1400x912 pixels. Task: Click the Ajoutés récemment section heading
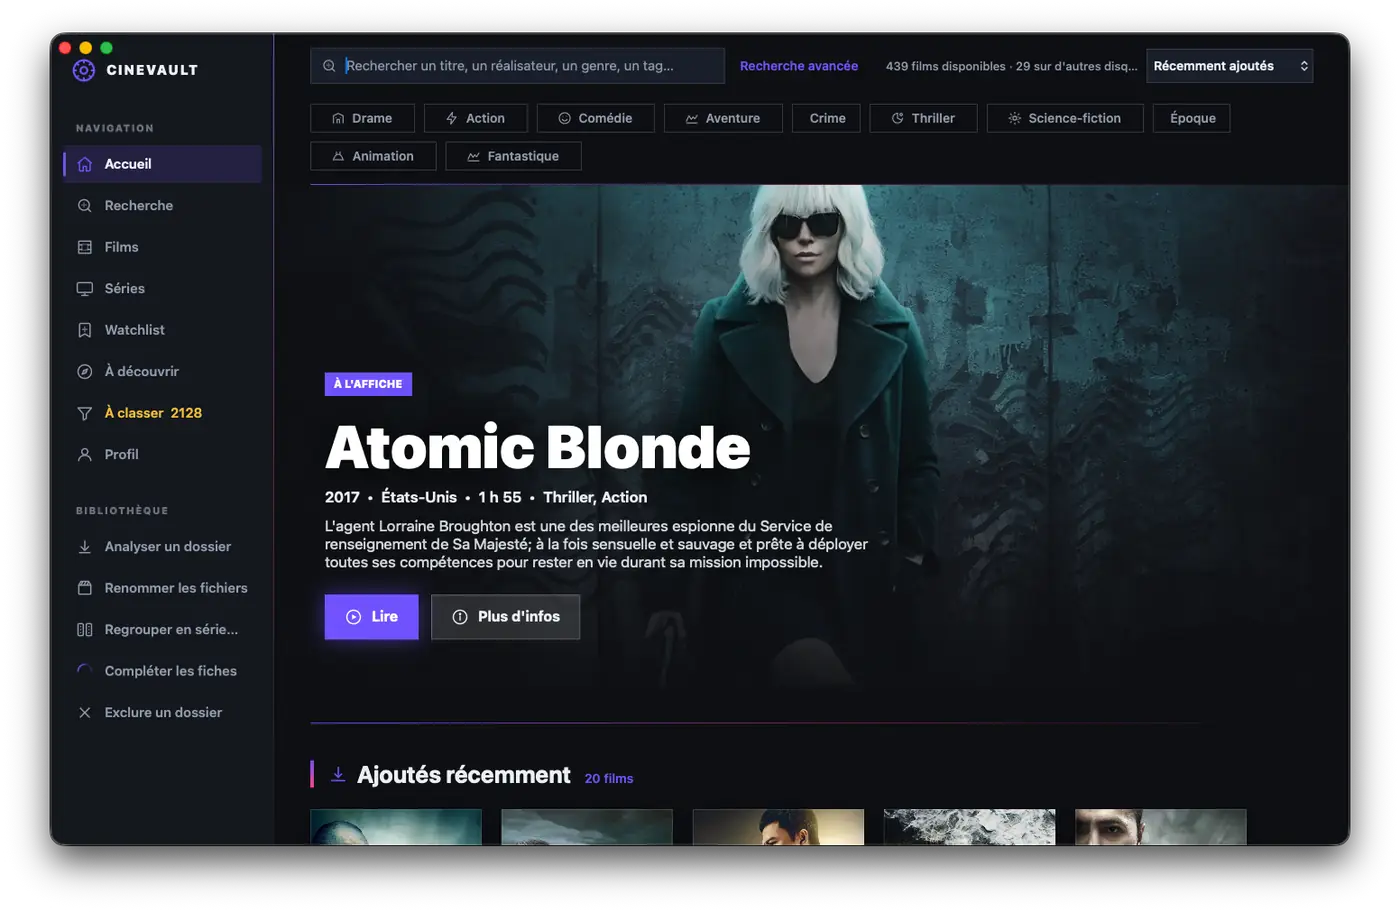click(464, 775)
